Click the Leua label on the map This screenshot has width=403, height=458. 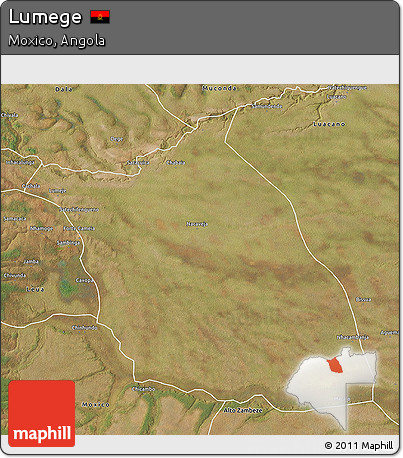35,289
